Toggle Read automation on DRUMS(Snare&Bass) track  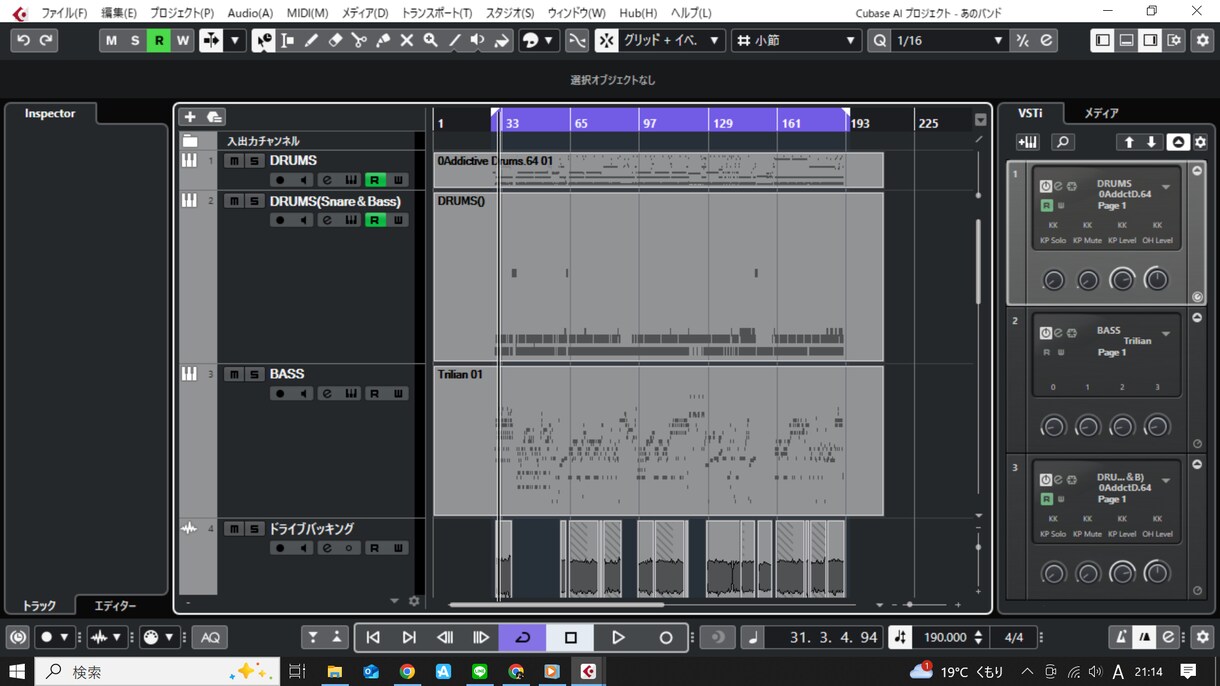click(x=374, y=220)
